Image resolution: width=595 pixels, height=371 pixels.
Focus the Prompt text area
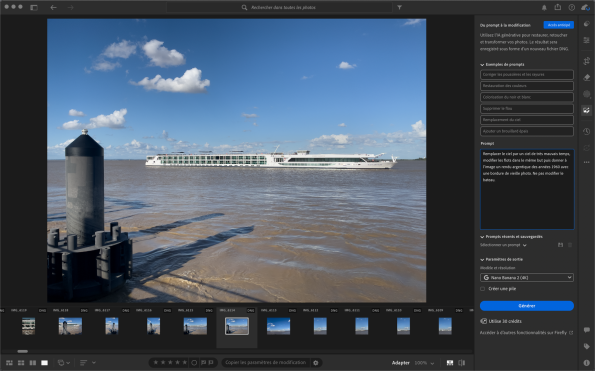(527, 189)
